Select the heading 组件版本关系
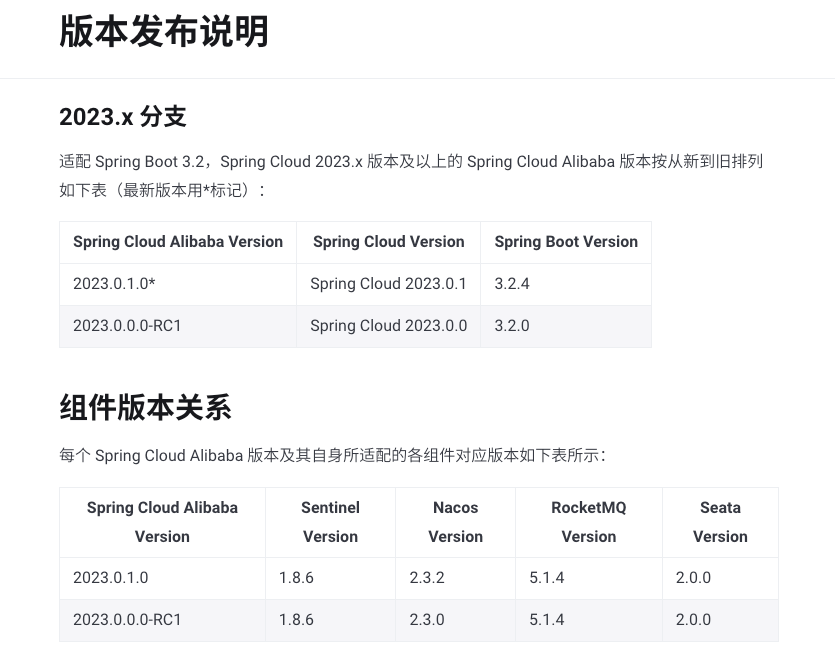Viewport: 835px width, 660px height. 145,408
